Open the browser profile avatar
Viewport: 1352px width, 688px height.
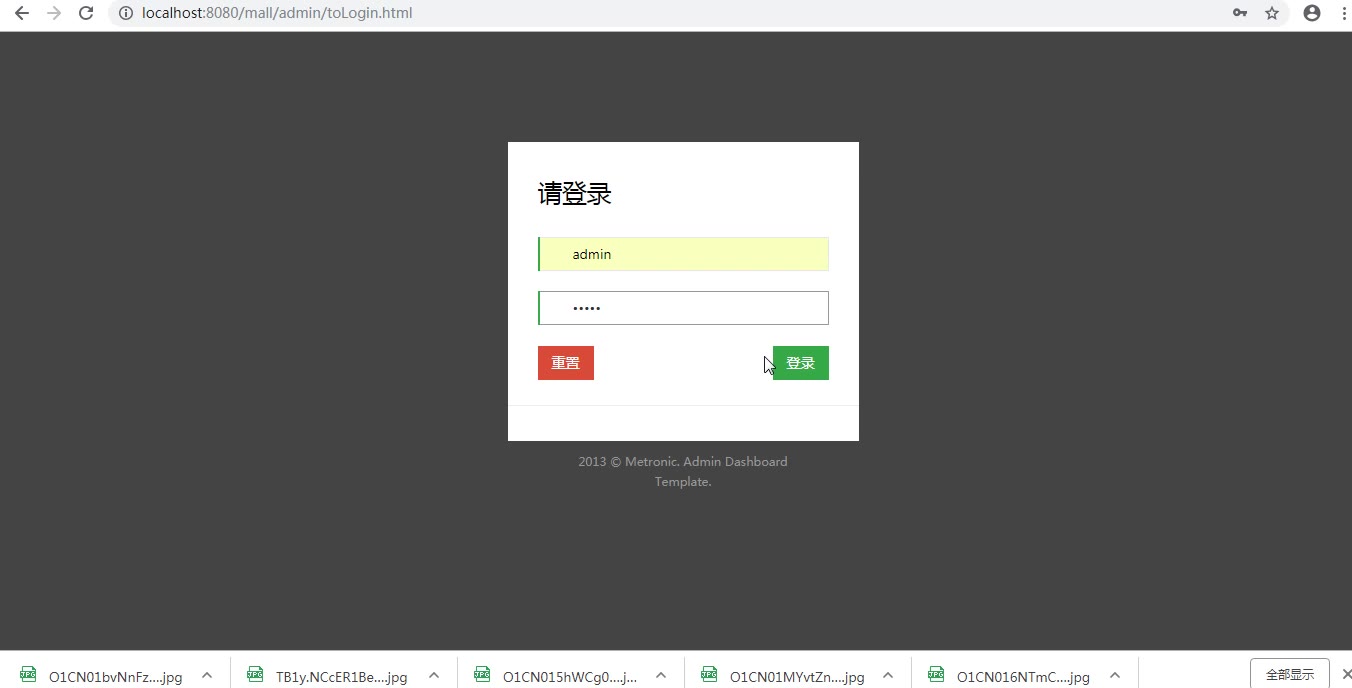click(x=1312, y=13)
